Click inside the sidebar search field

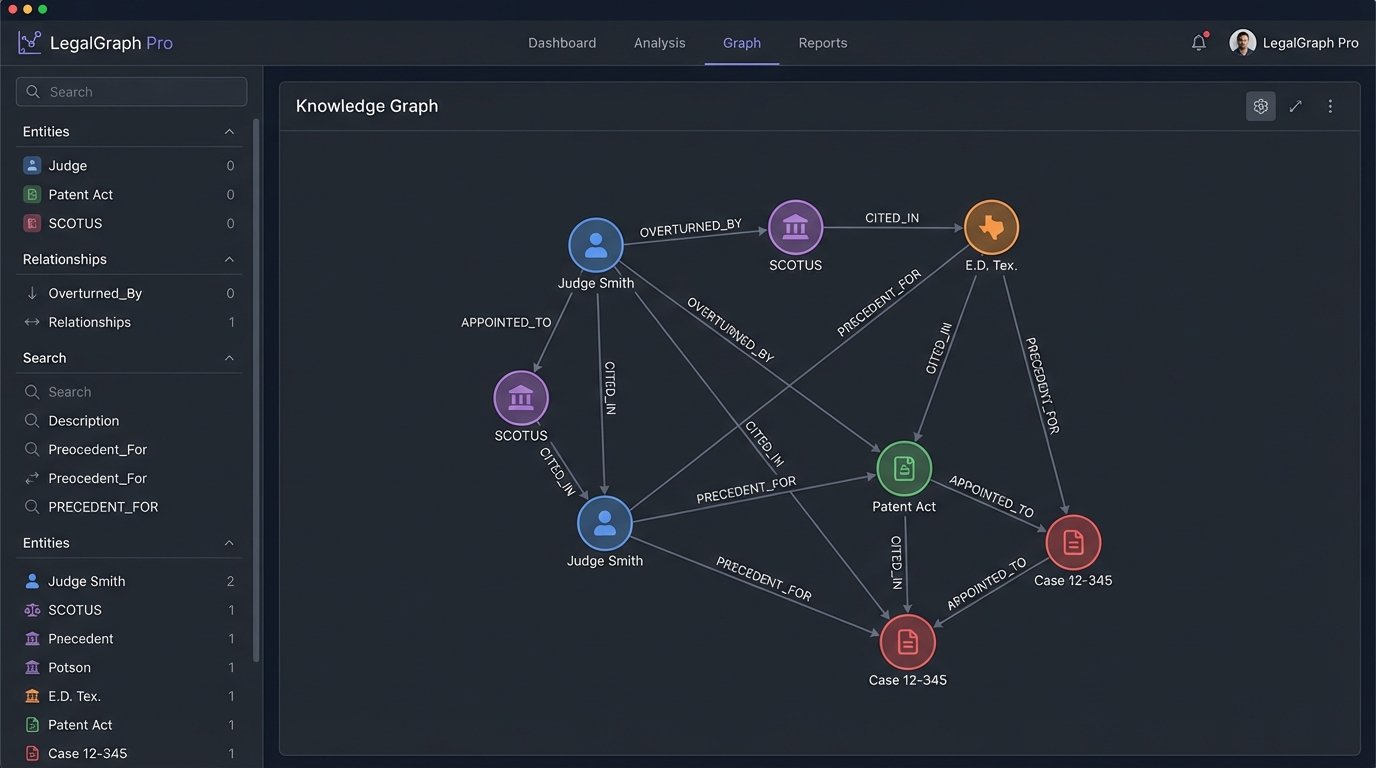pyautogui.click(x=130, y=91)
